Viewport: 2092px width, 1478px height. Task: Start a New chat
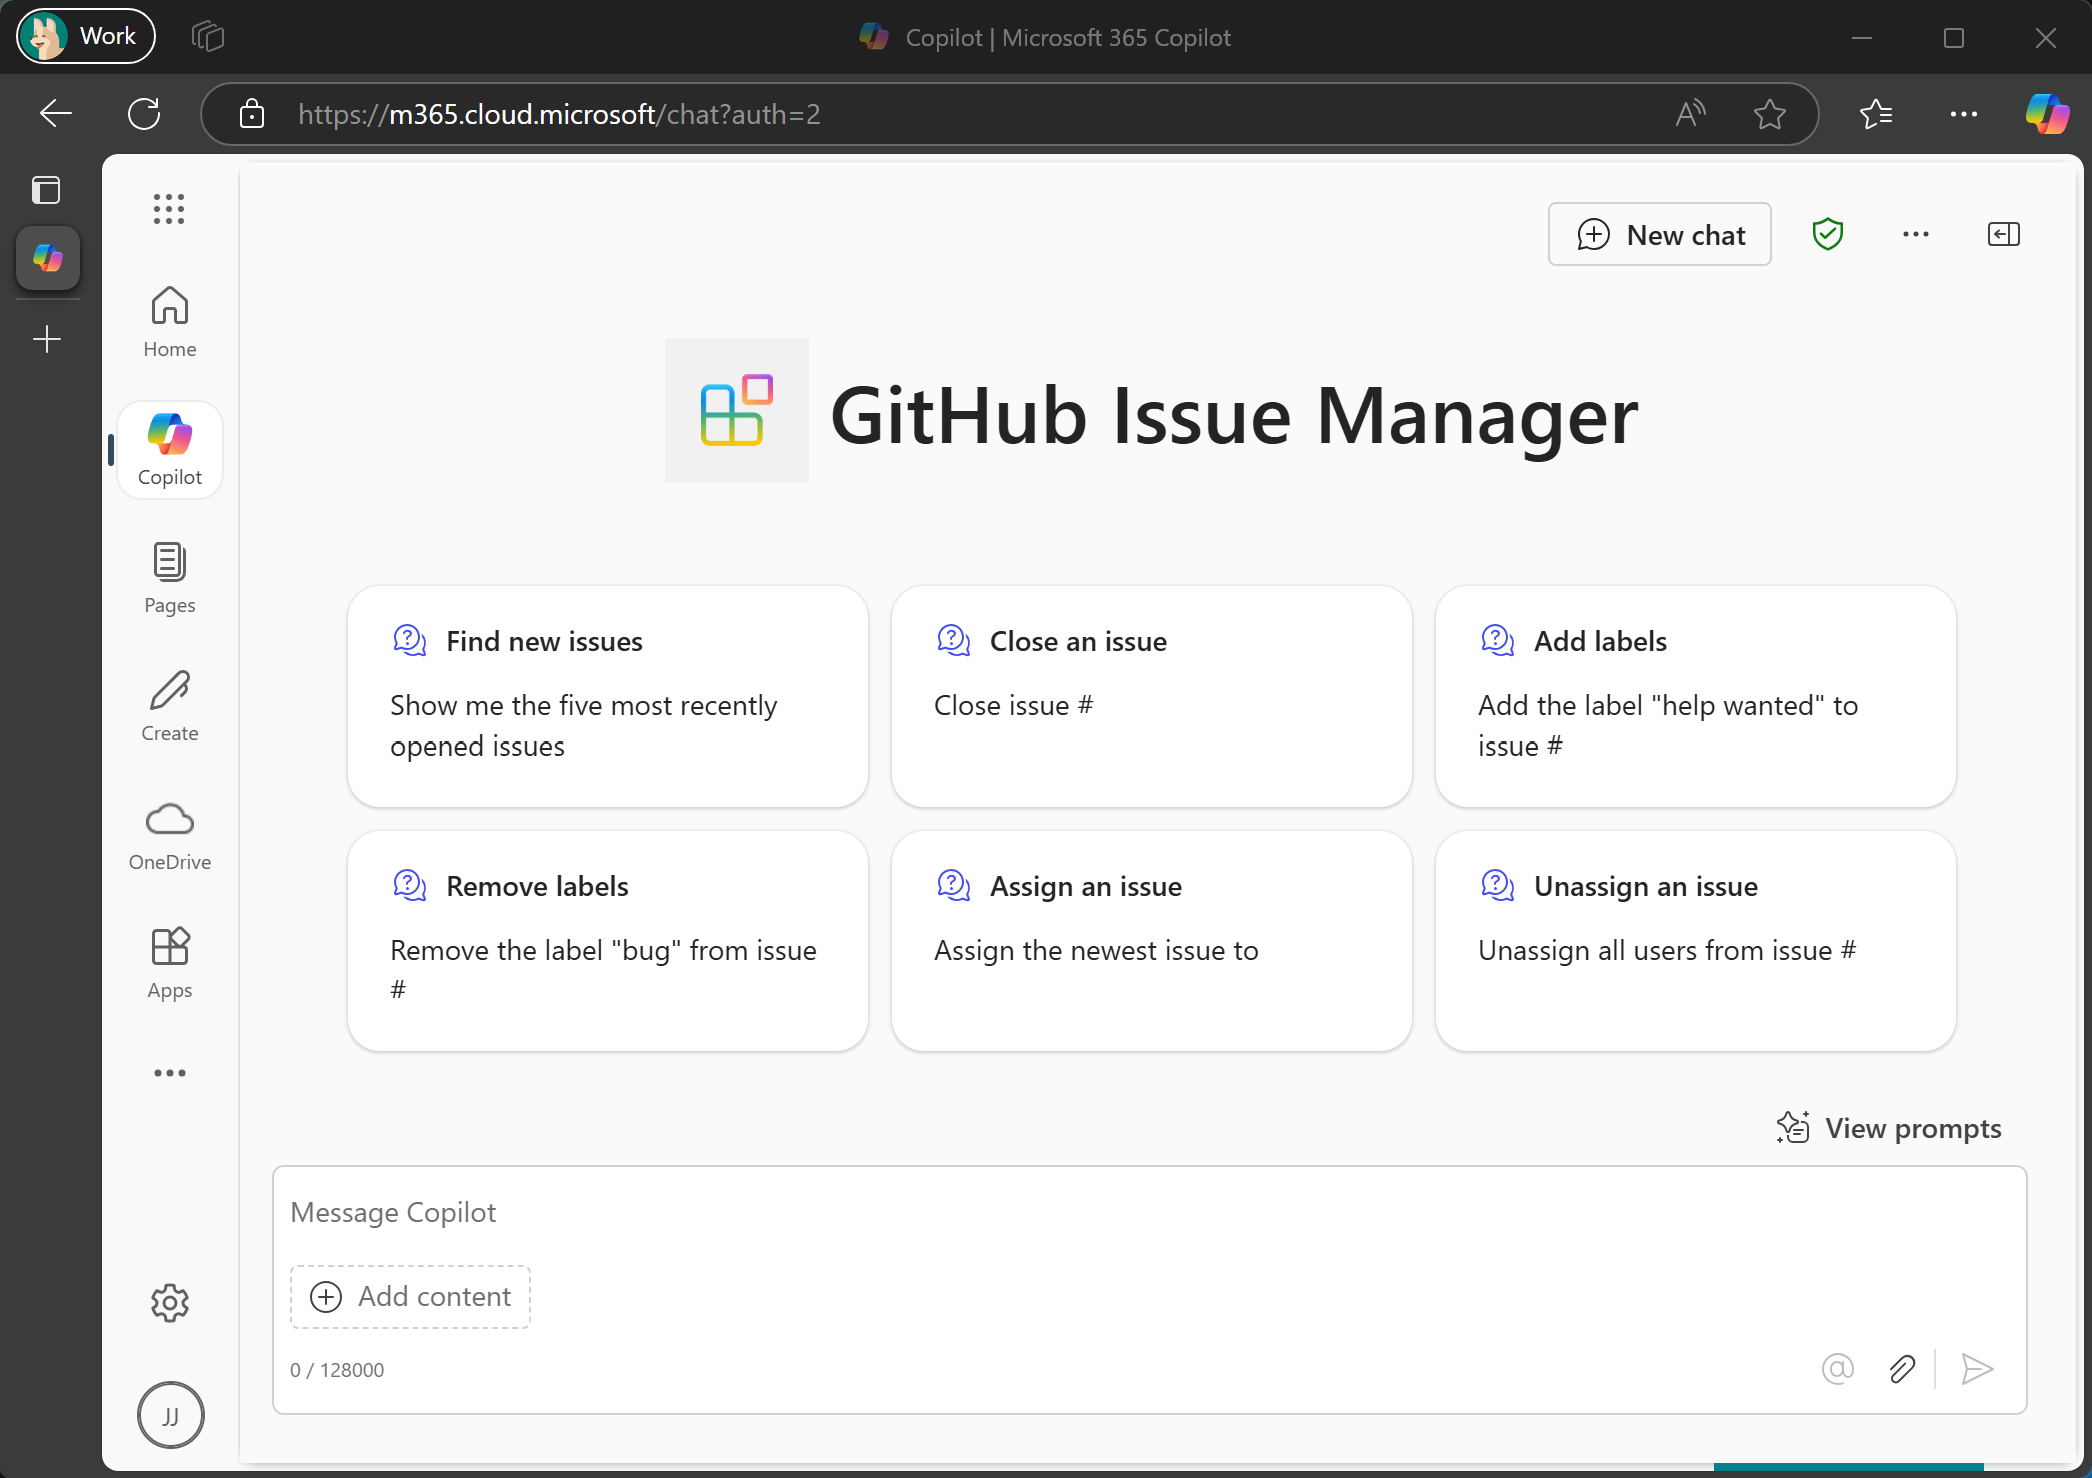point(1660,234)
